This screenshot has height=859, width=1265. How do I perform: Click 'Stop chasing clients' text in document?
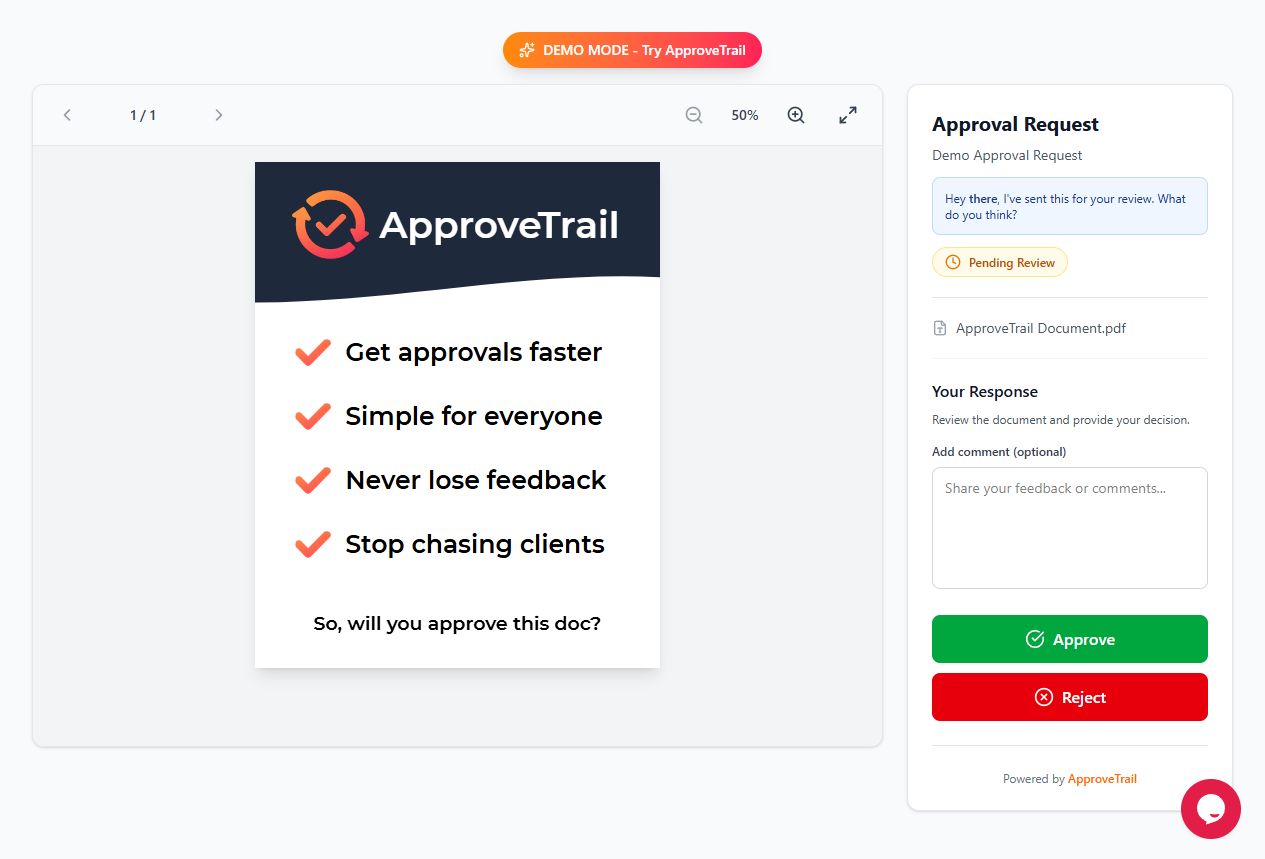[x=474, y=544]
